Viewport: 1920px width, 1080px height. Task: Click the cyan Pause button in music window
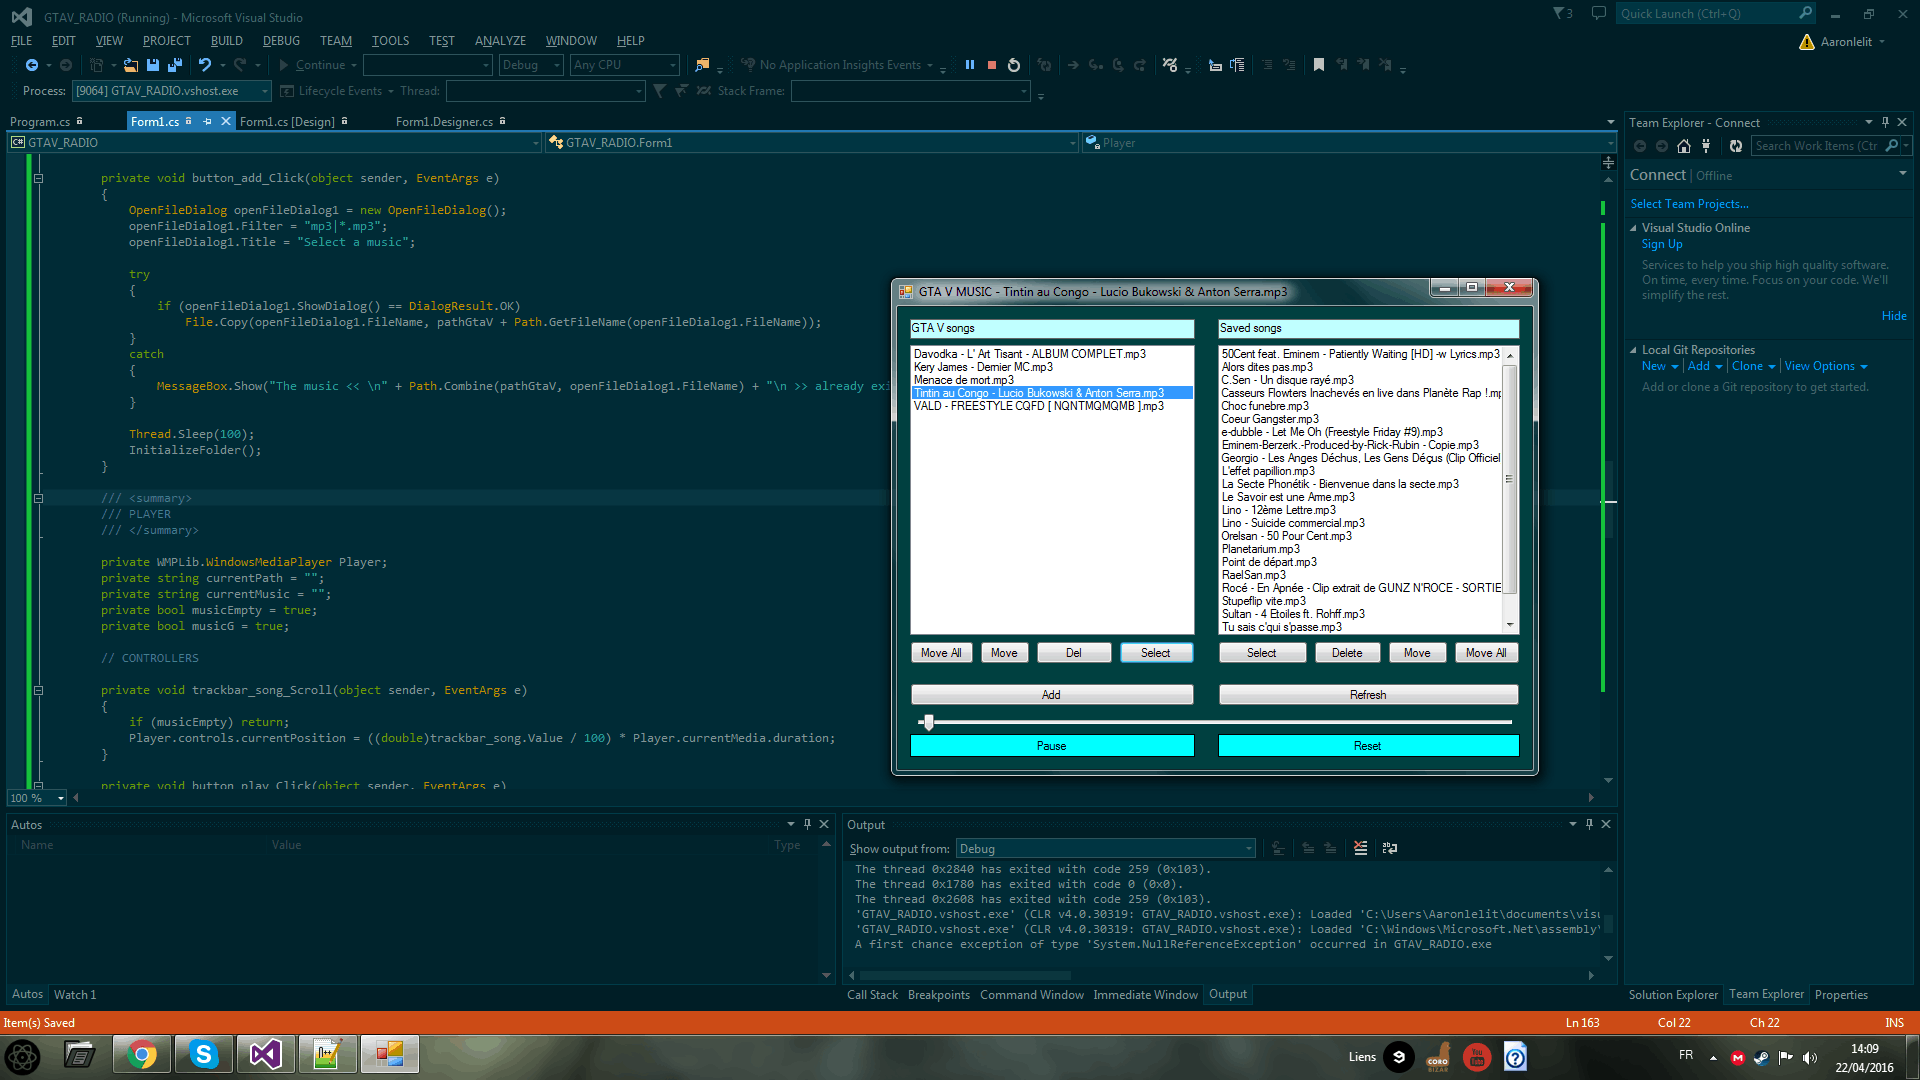pos(1052,746)
